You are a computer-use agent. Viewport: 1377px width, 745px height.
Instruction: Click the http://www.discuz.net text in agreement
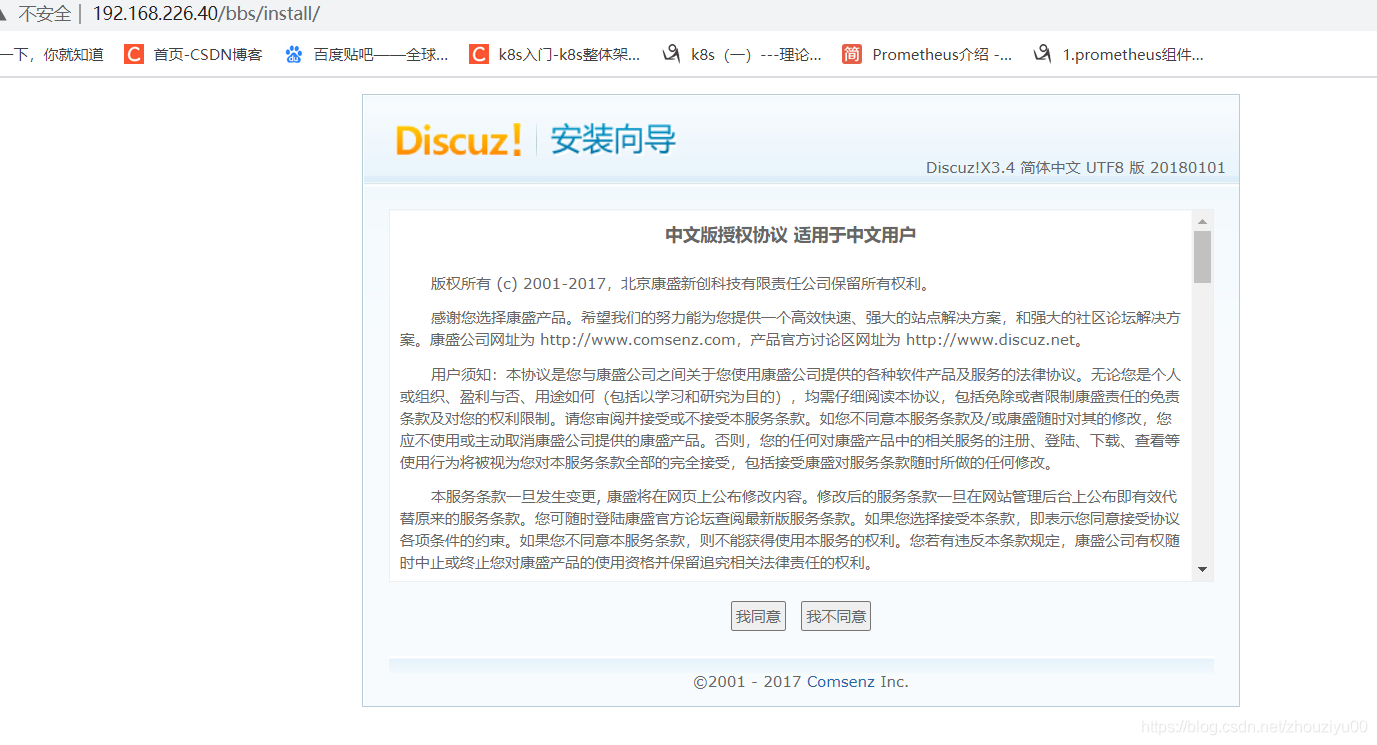click(990, 339)
